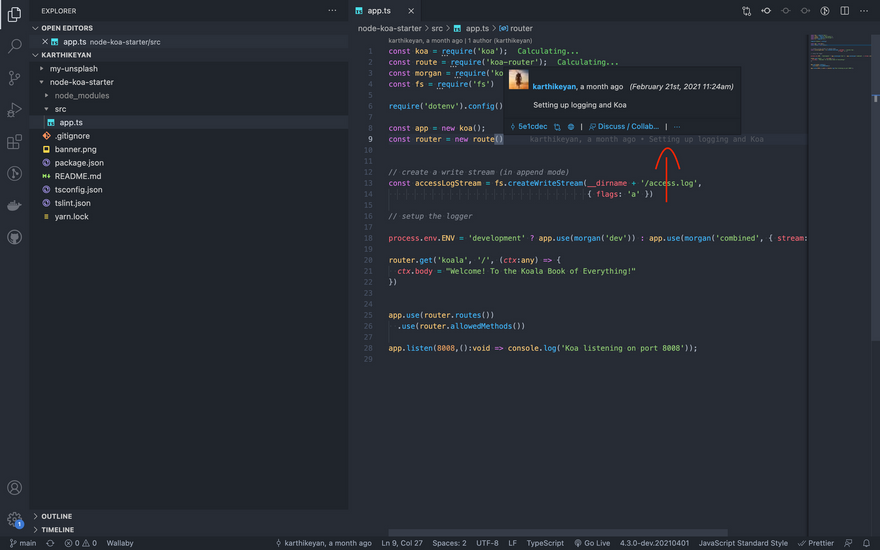
Task: Open the Search view in activity bar
Action: tap(14, 46)
